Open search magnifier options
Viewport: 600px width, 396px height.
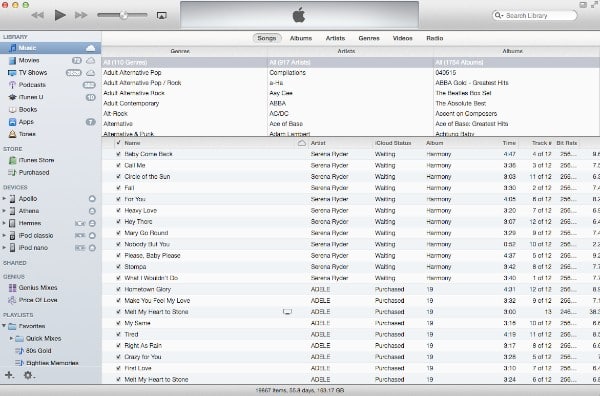(498, 15)
